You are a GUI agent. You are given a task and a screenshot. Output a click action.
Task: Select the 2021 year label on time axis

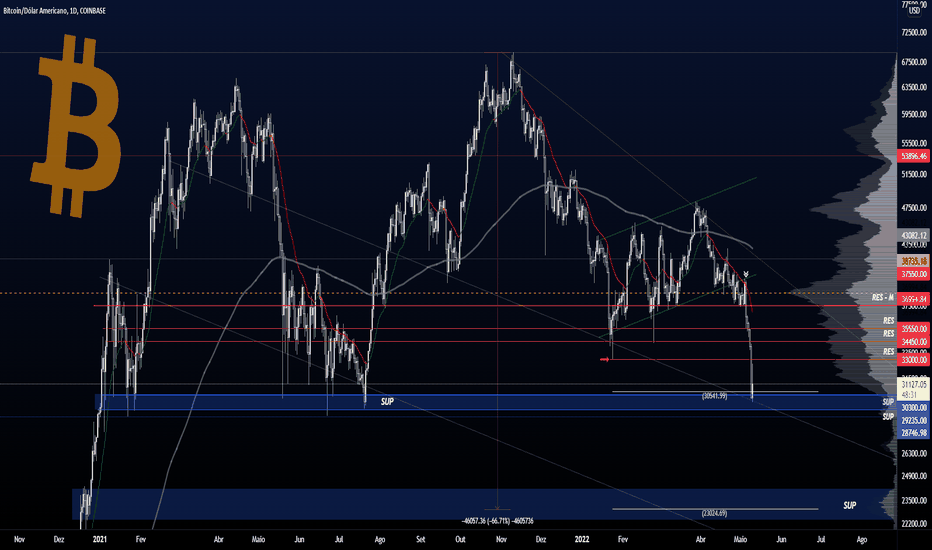click(x=100, y=539)
